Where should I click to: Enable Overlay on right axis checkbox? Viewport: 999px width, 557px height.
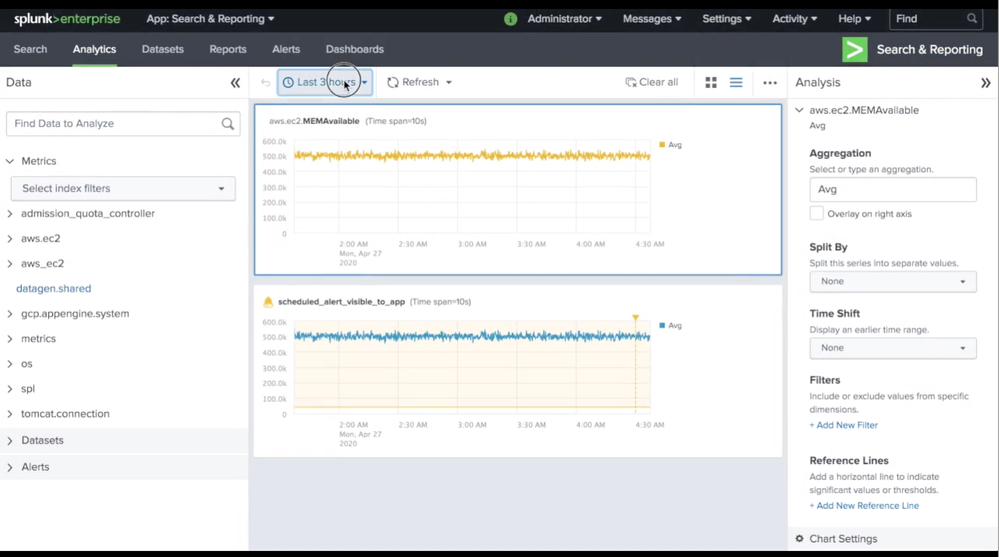pyautogui.click(x=816, y=213)
